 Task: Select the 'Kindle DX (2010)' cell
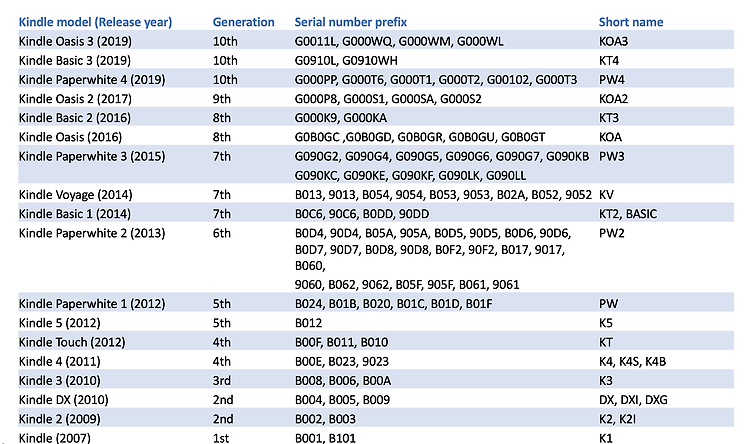[64, 400]
